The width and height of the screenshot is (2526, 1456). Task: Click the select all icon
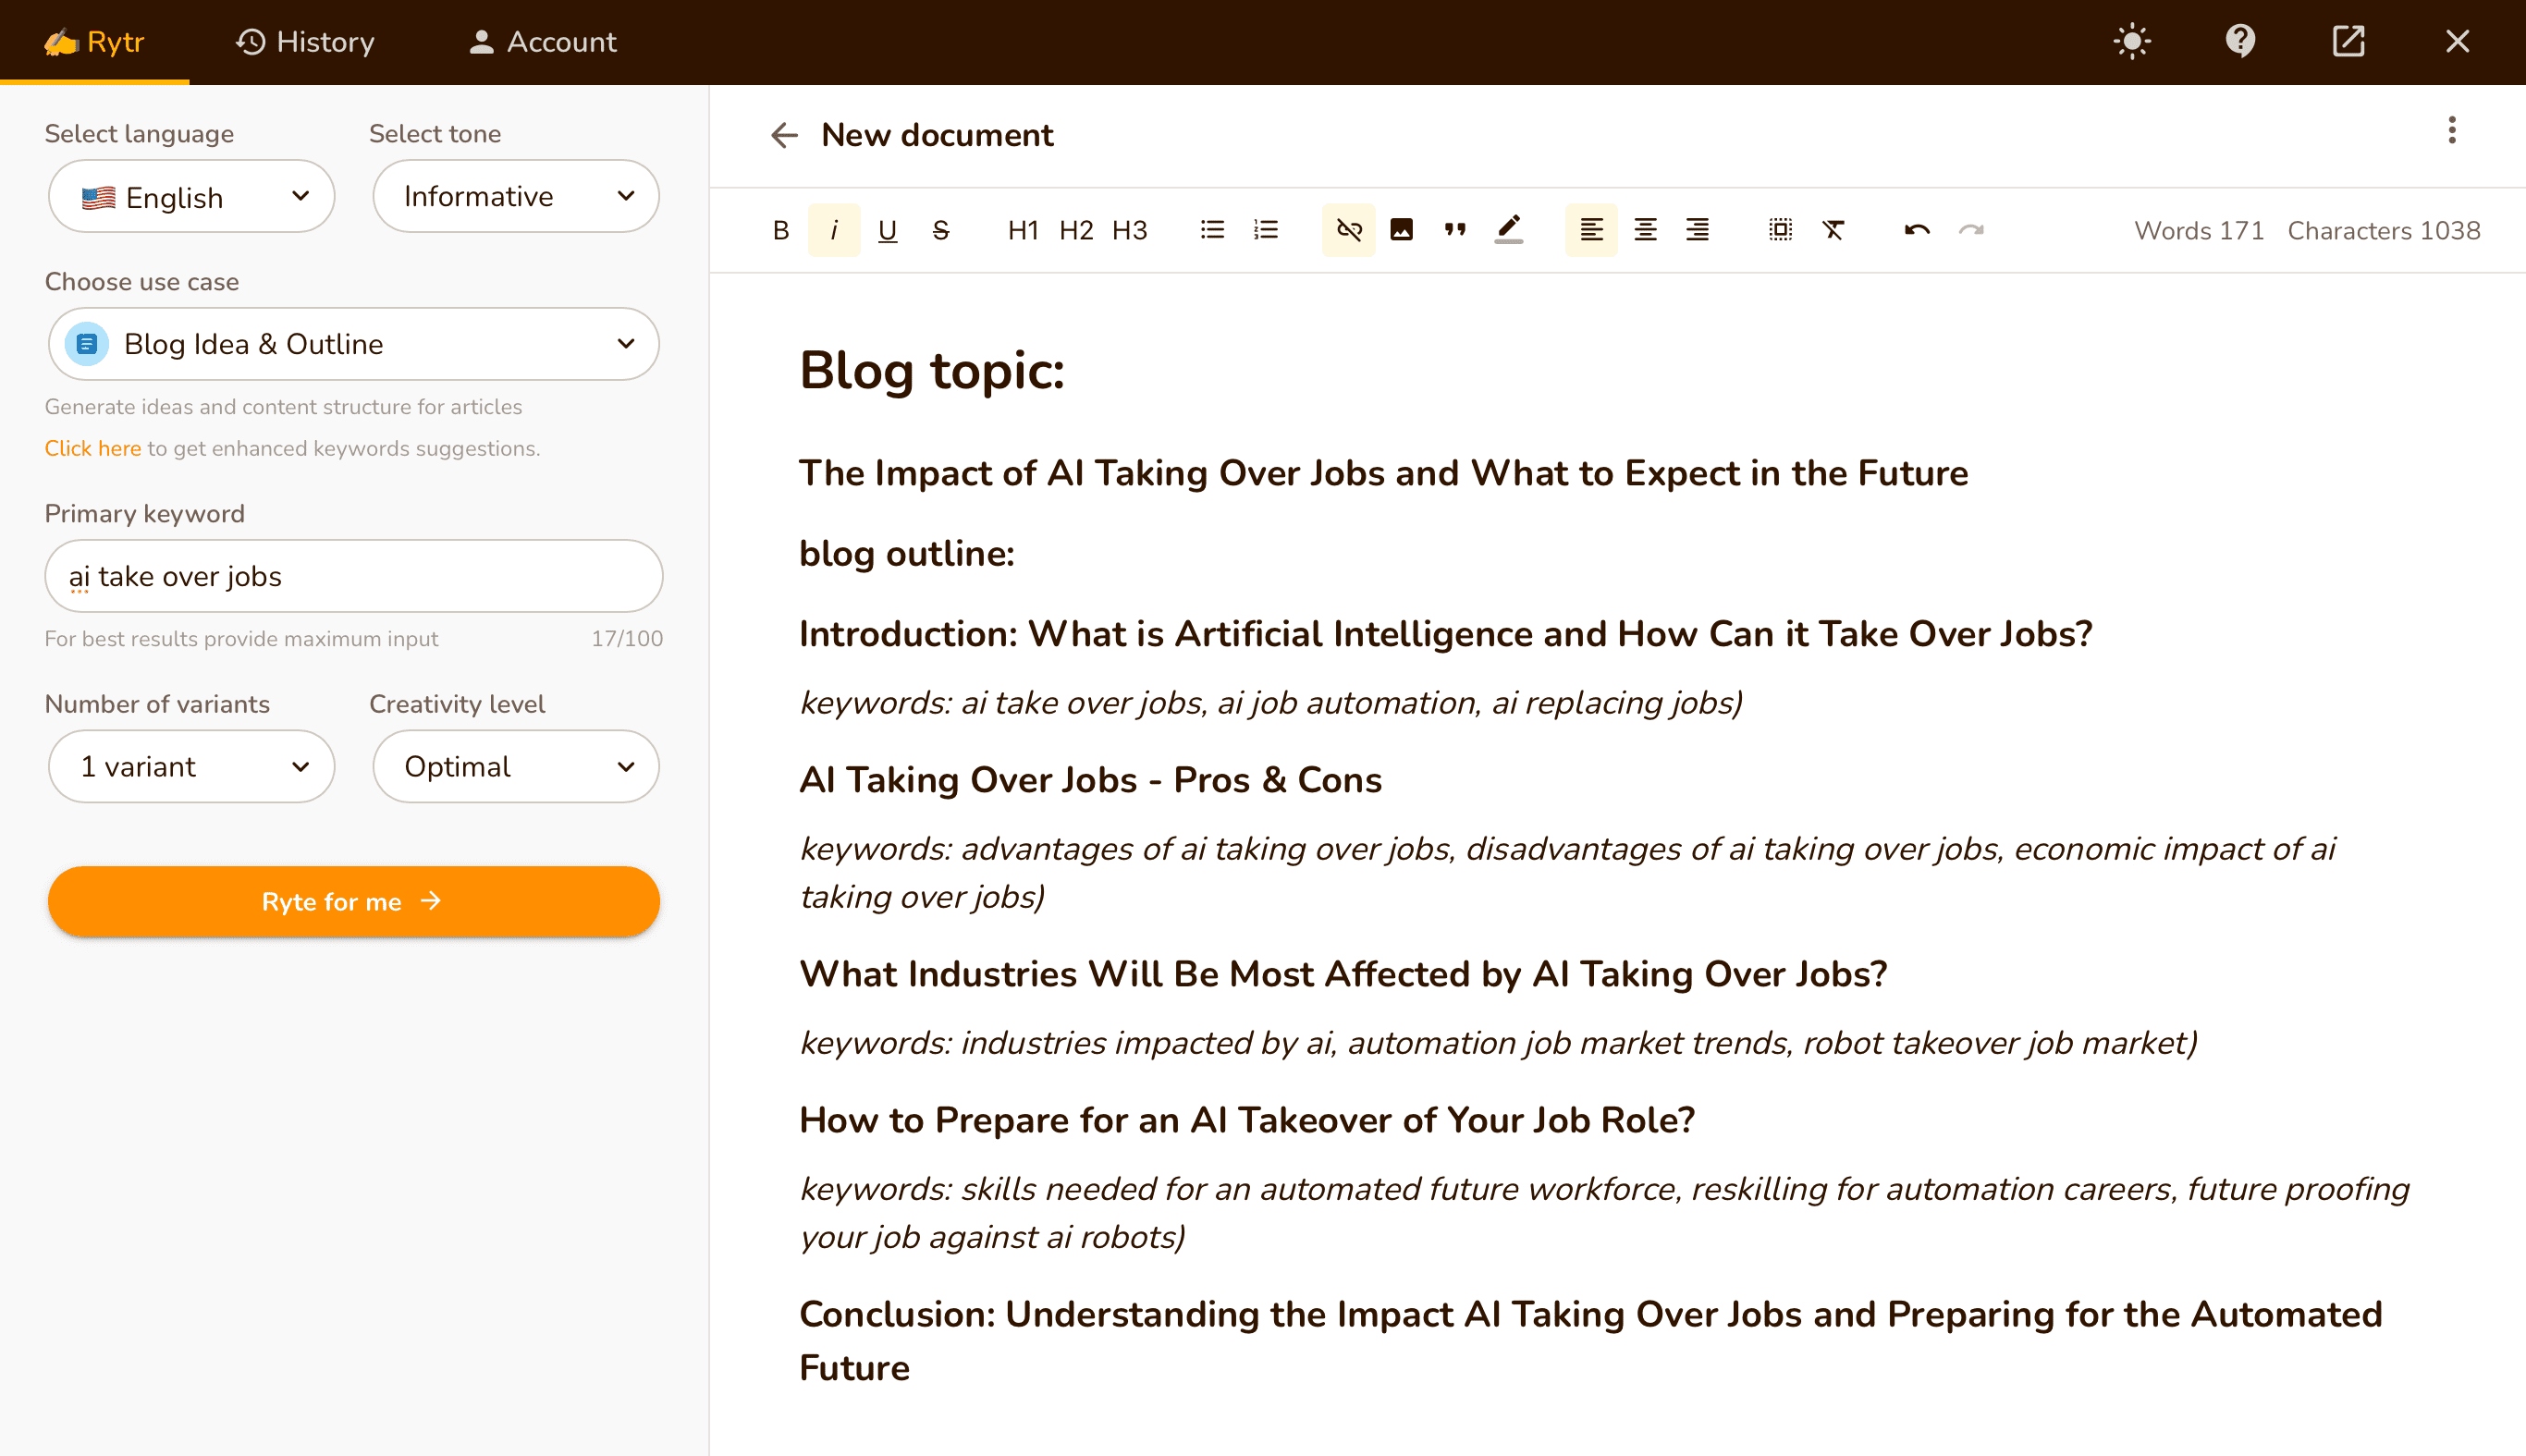(1780, 230)
